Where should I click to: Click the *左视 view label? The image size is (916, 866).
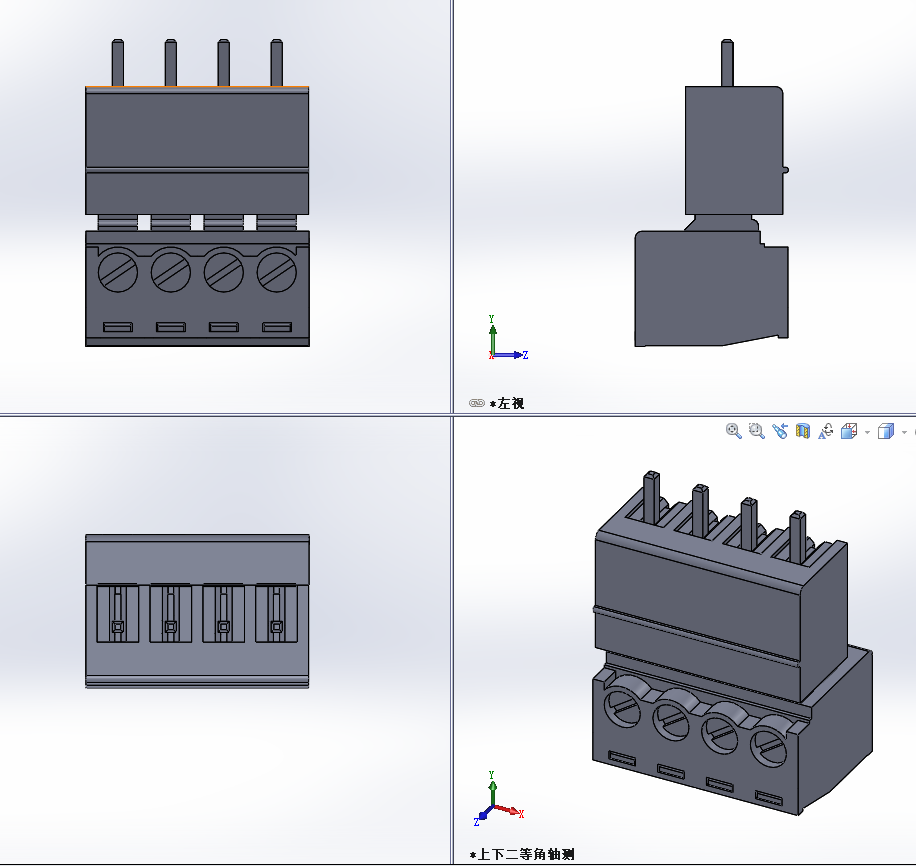(x=507, y=403)
